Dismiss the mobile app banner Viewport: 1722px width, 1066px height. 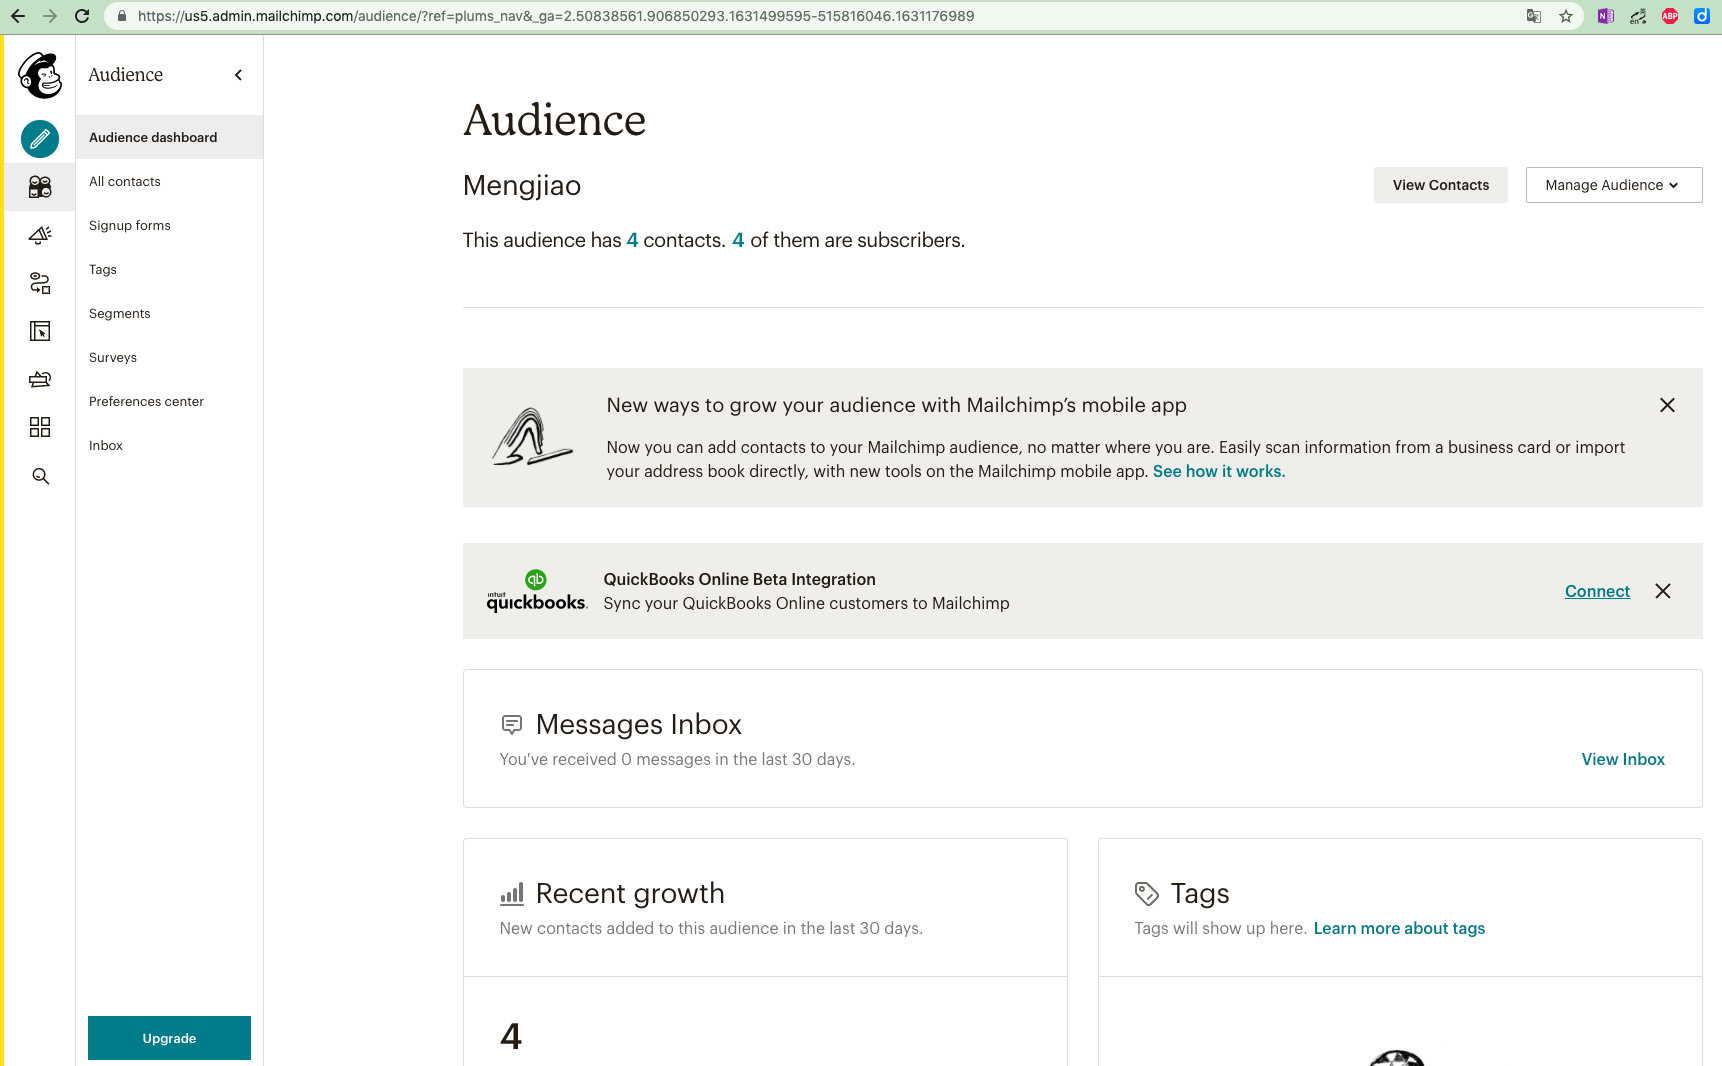pyautogui.click(x=1667, y=405)
